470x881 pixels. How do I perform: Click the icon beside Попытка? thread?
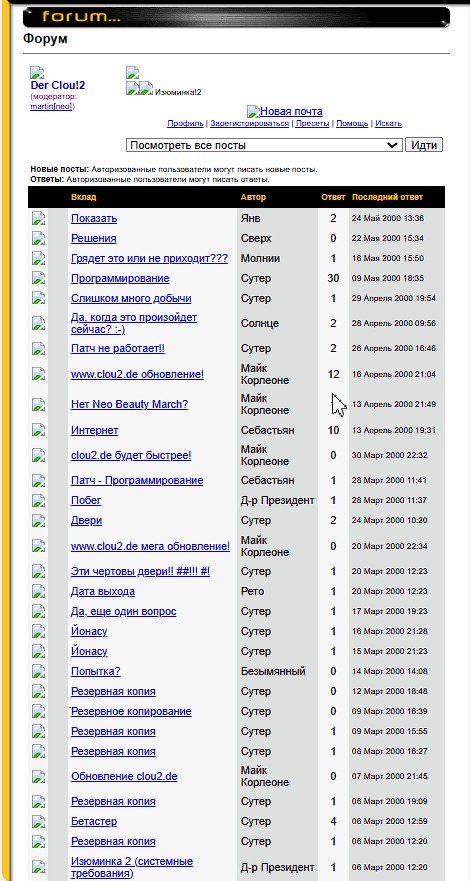pos(38,671)
